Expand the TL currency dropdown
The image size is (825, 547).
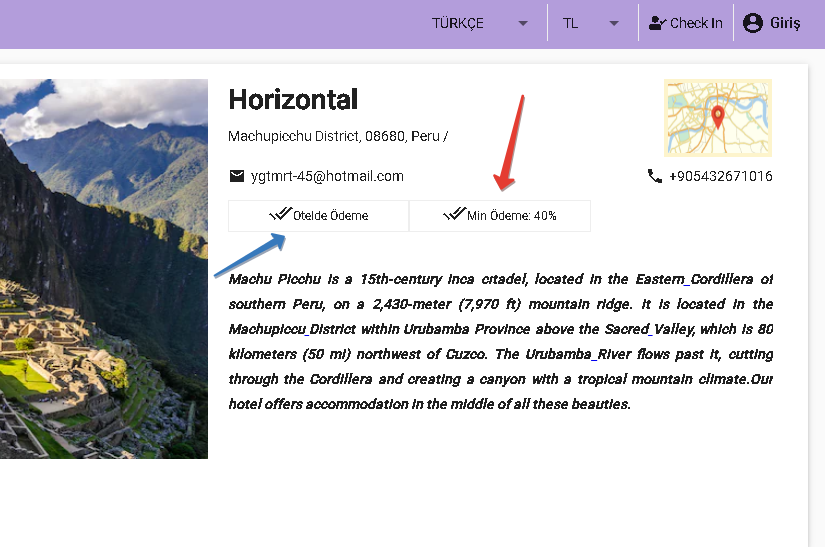(x=590, y=23)
